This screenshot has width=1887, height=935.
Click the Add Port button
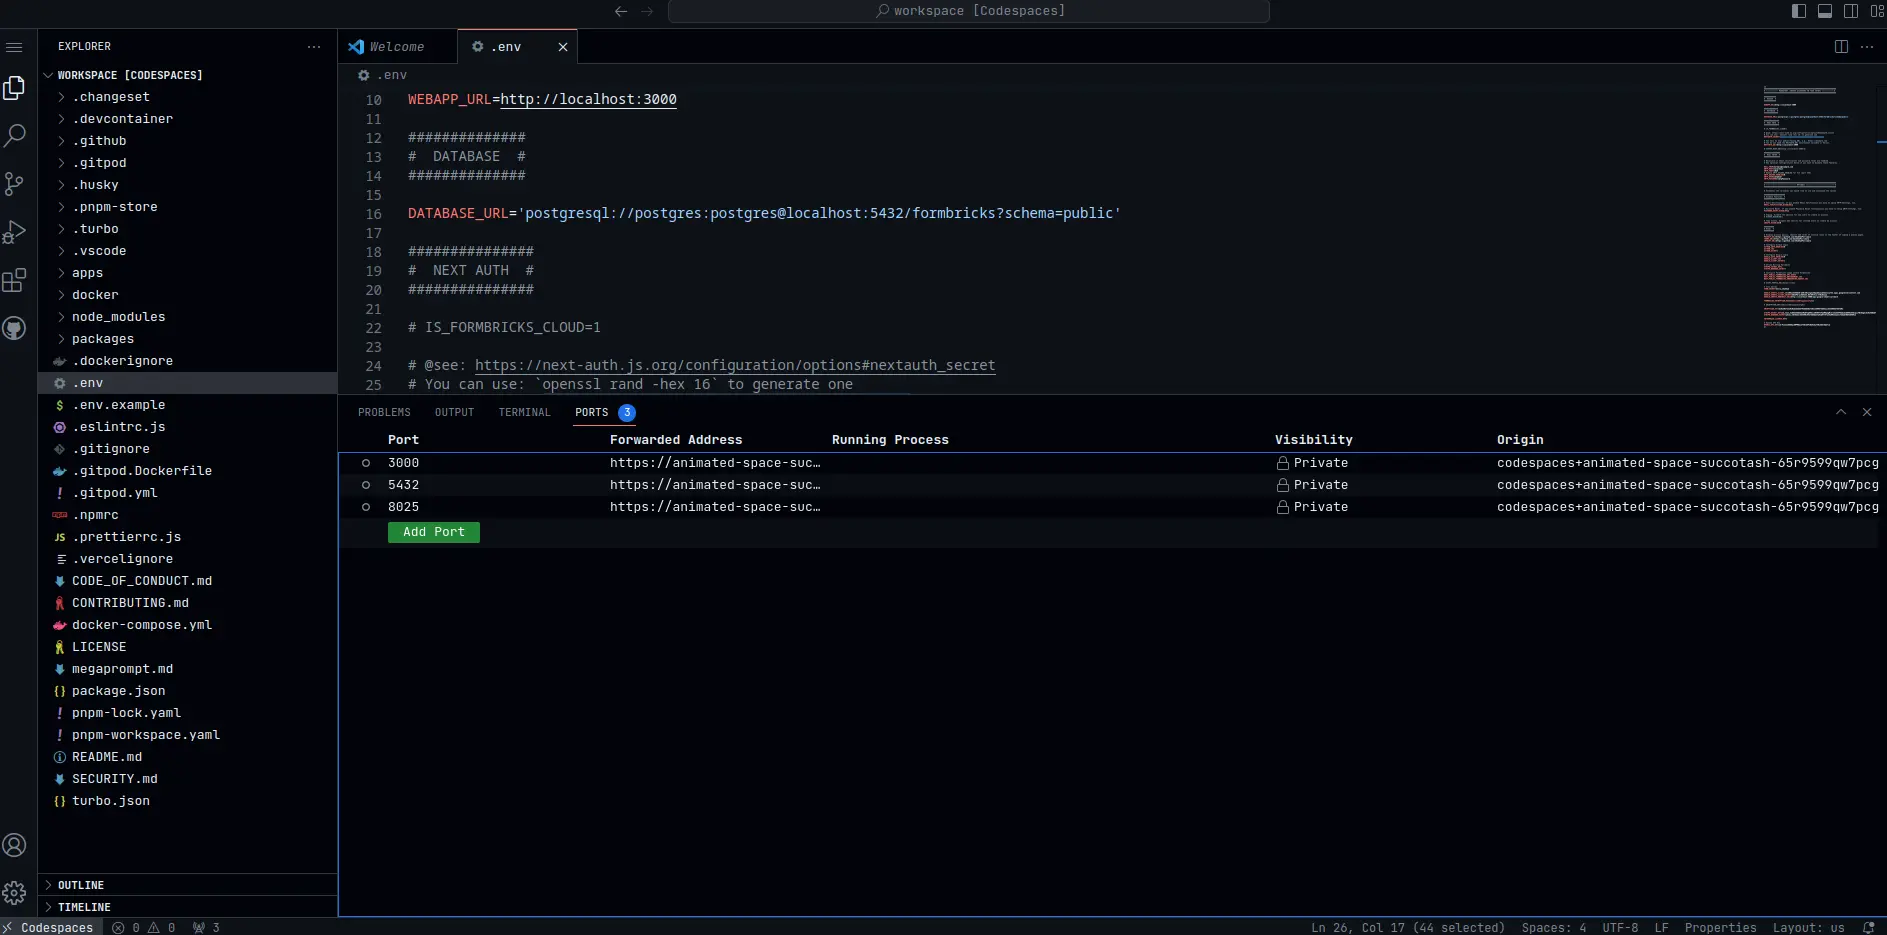pos(434,532)
